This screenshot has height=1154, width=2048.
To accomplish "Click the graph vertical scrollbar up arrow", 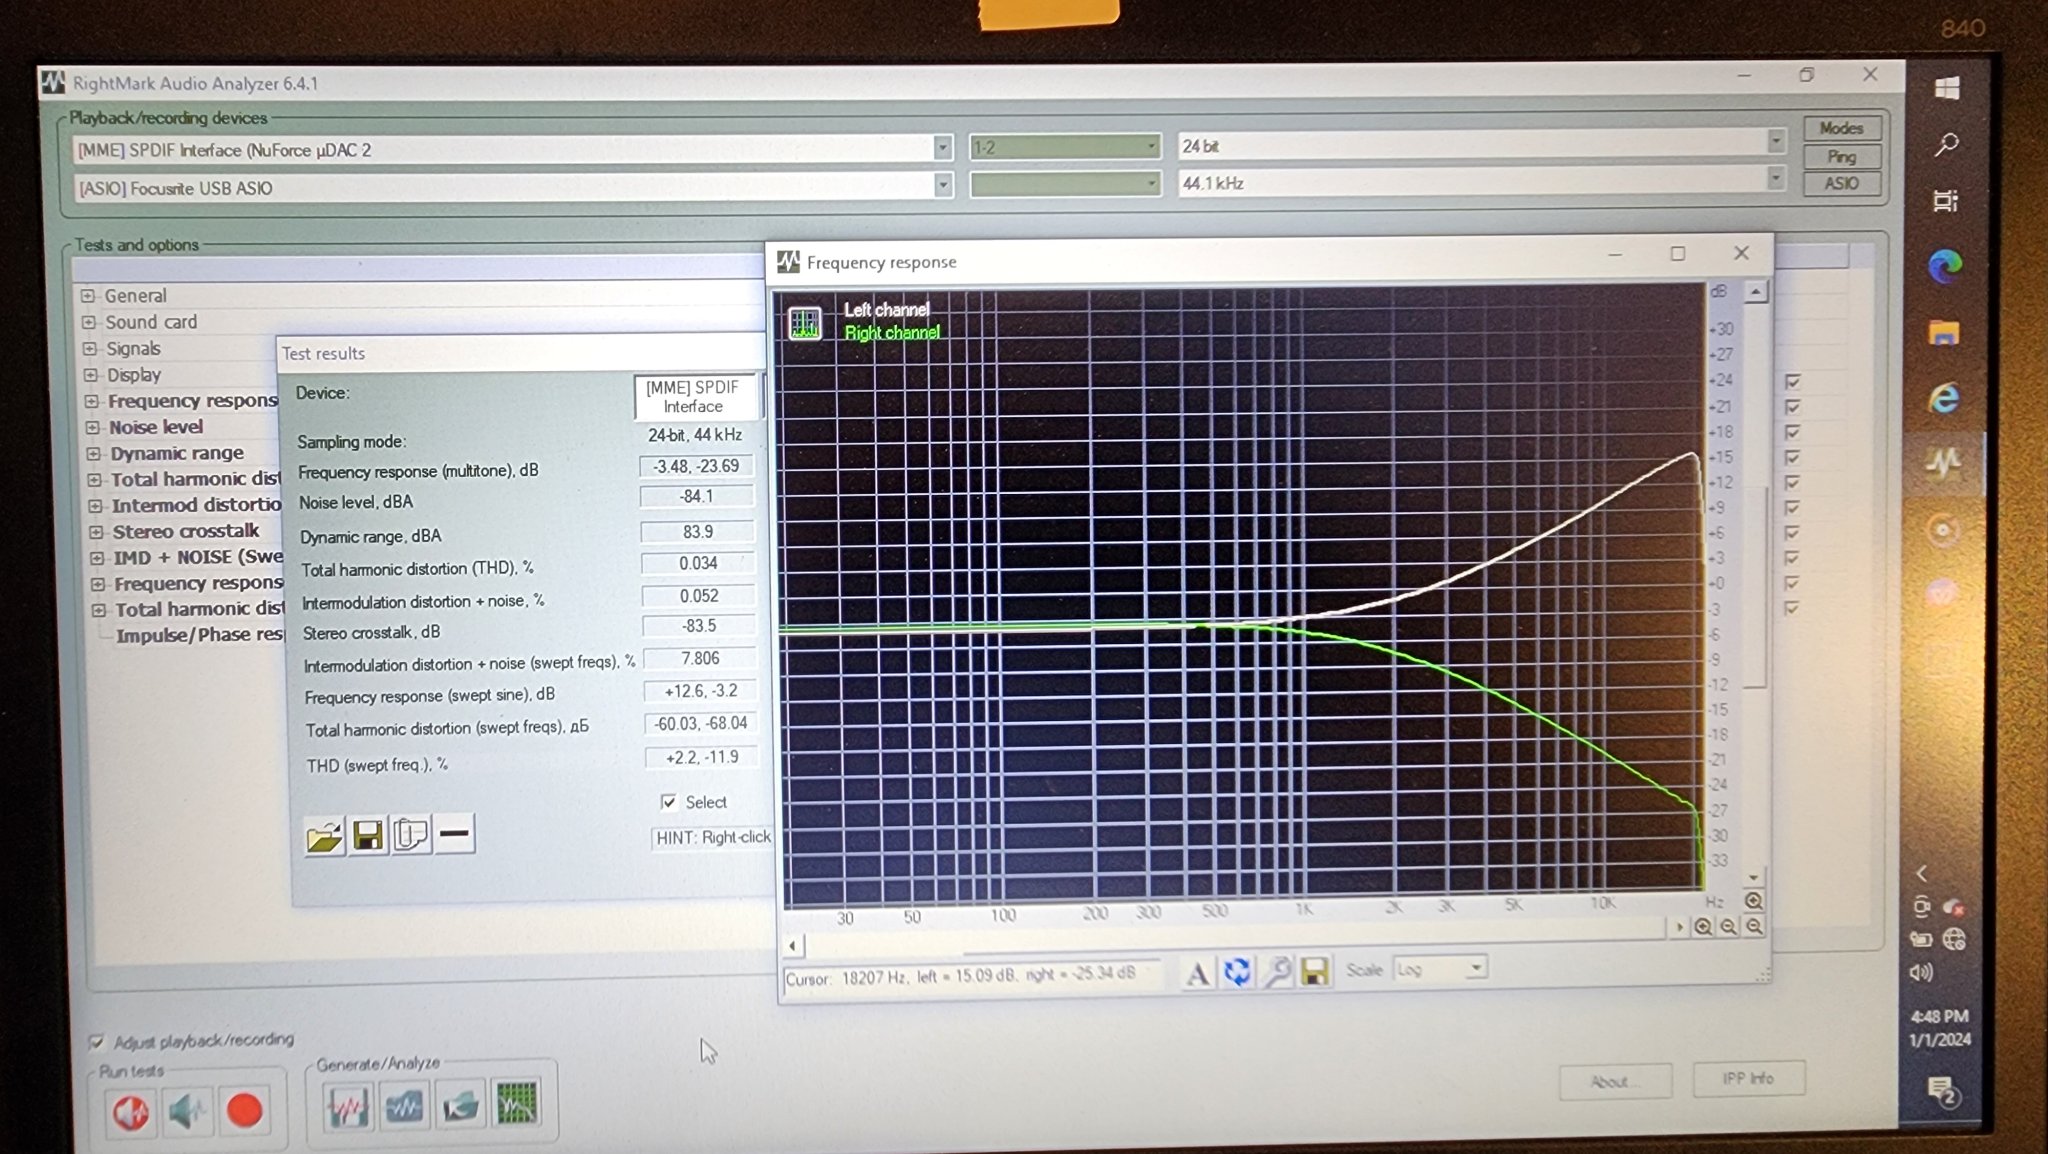I will 1755,292.
